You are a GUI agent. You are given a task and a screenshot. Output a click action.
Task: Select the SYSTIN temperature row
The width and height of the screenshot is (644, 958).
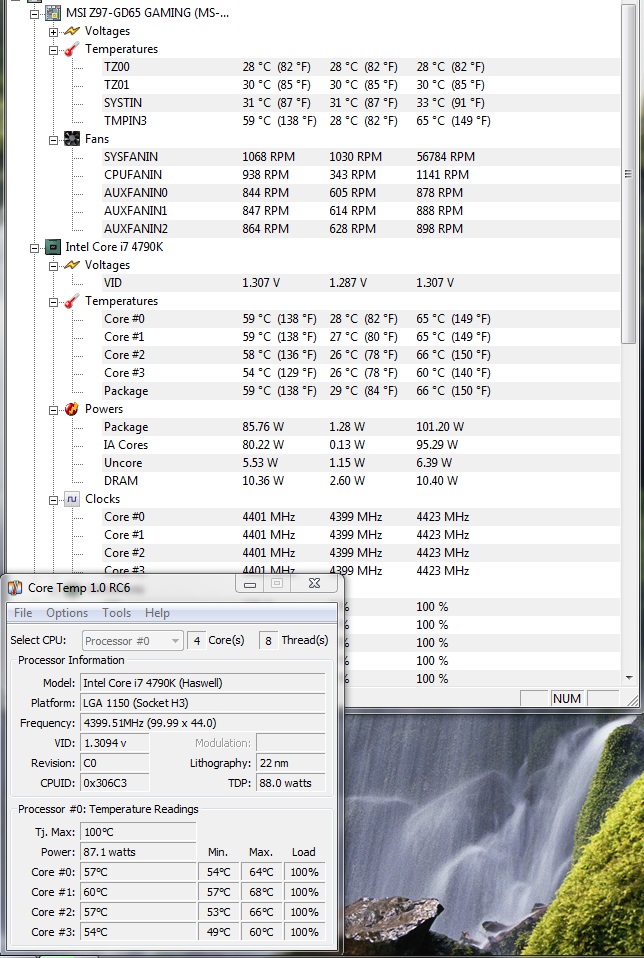point(360,103)
